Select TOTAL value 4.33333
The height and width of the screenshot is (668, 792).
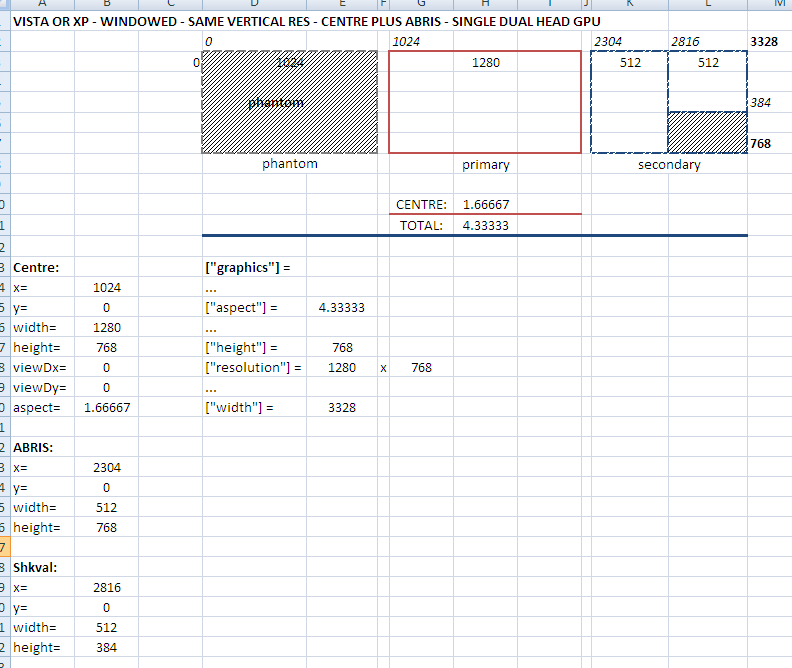[485, 225]
